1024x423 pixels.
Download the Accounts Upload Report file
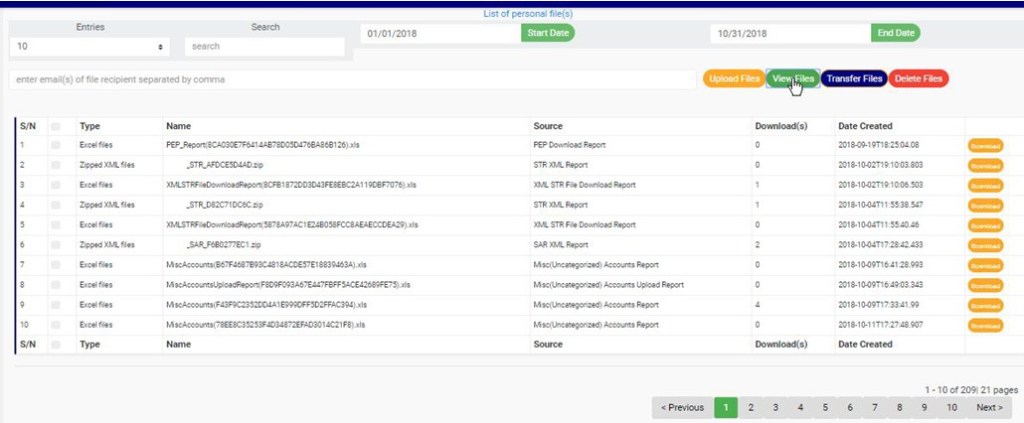(x=985, y=285)
